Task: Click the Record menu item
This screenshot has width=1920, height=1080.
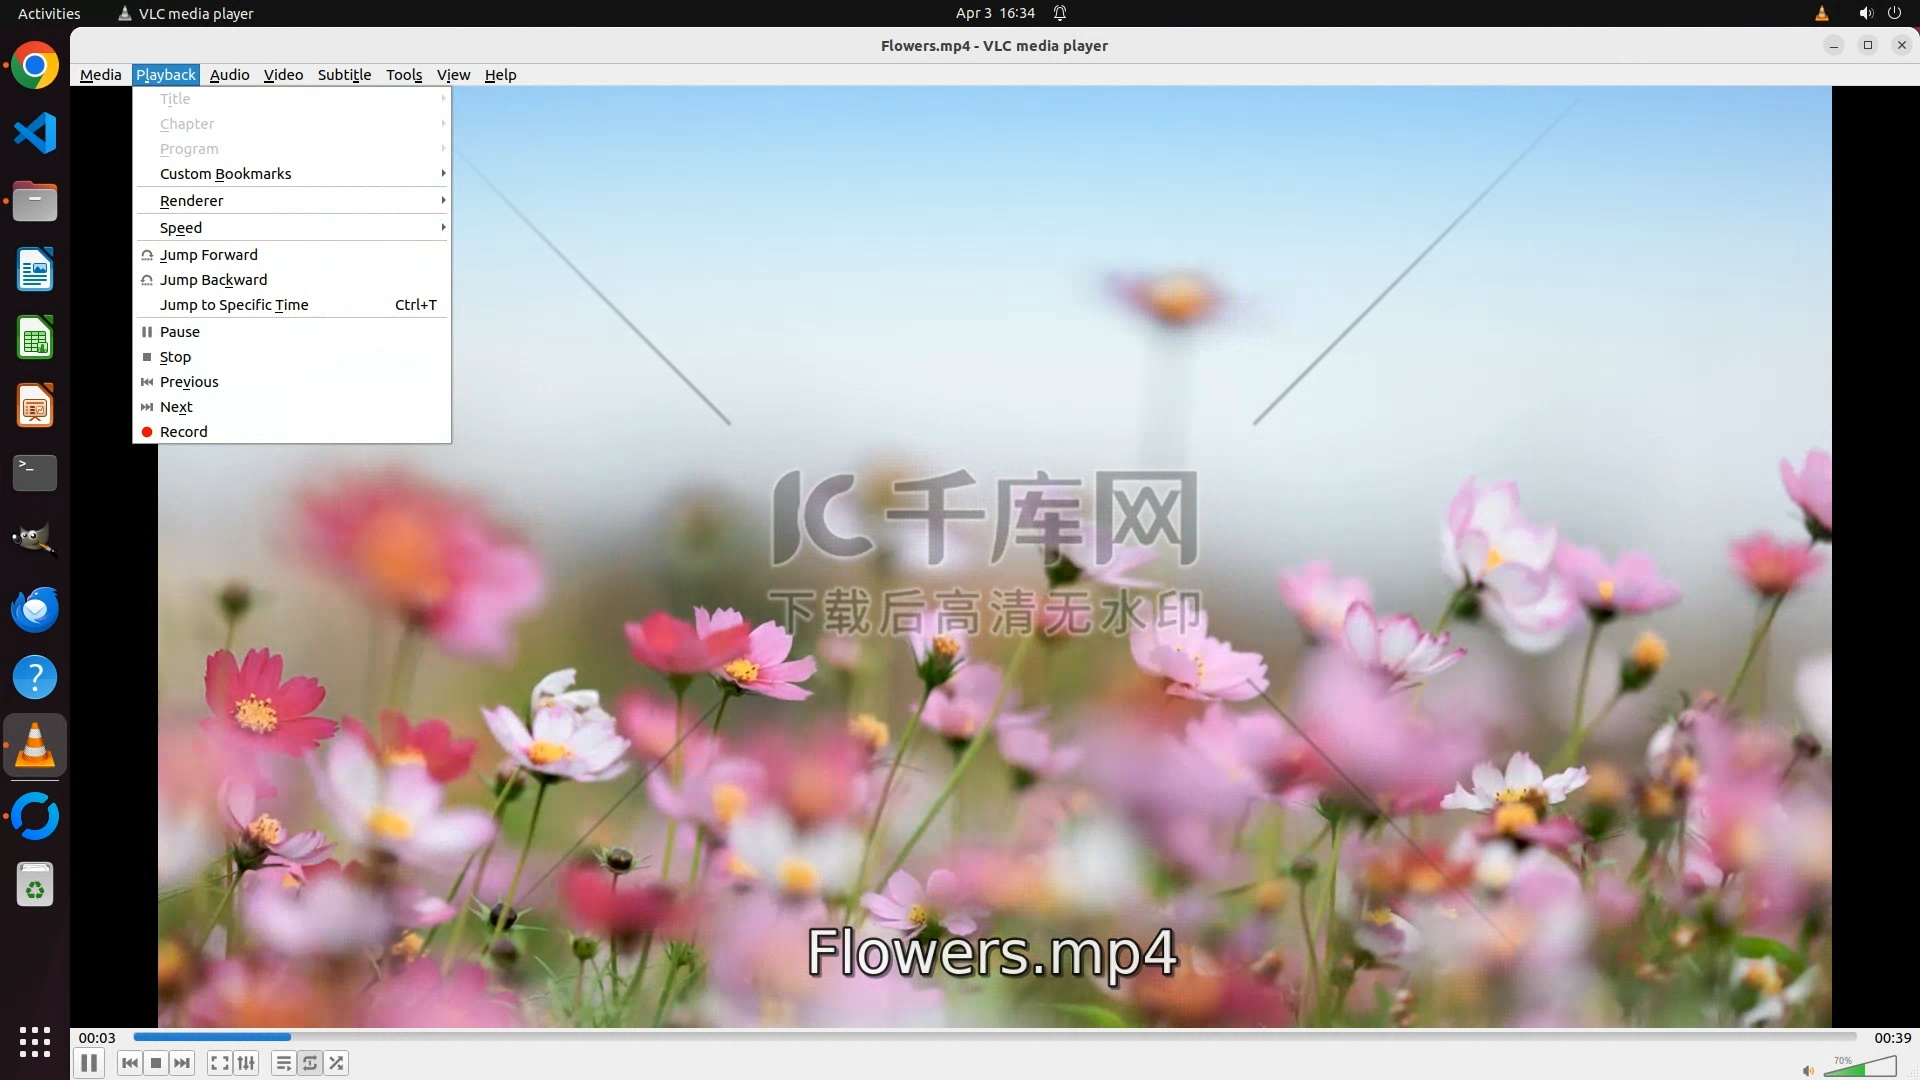Action: tap(184, 432)
